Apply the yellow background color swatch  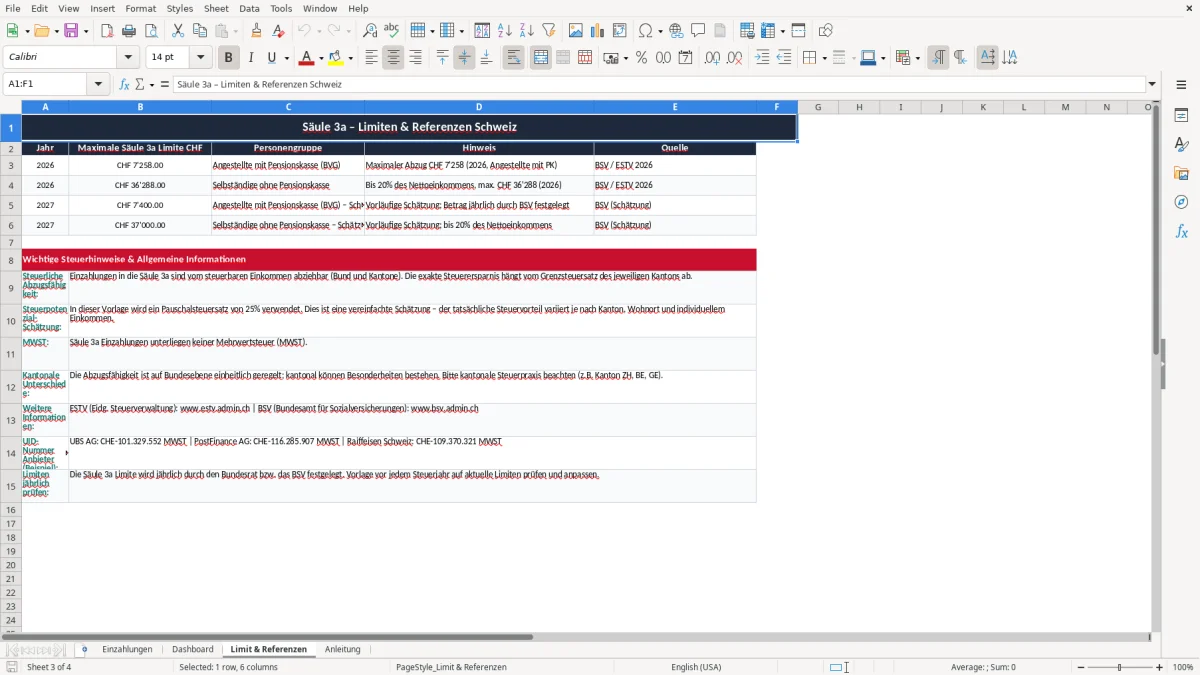click(x=335, y=58)
